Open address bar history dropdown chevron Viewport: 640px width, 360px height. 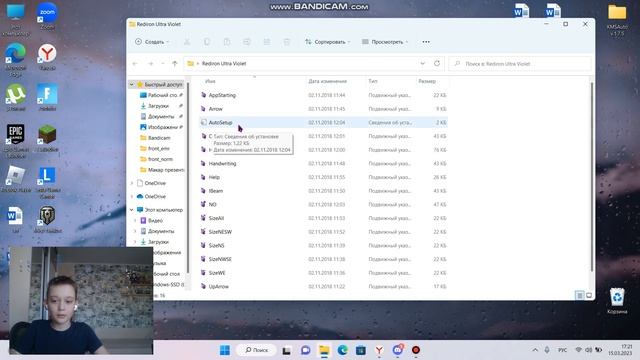click(x=422, y=64)
